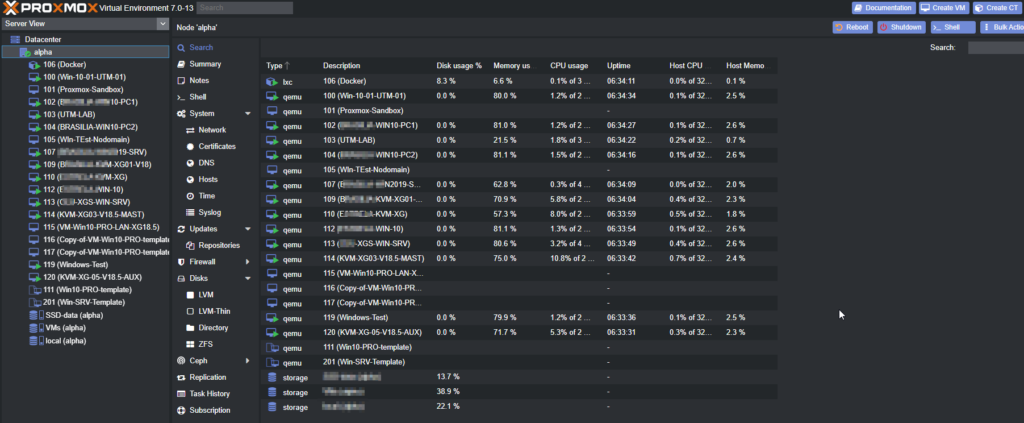Select the 106 (Docker) container icon in tree
The image size is (1024, 423).
tap(35, 65)
